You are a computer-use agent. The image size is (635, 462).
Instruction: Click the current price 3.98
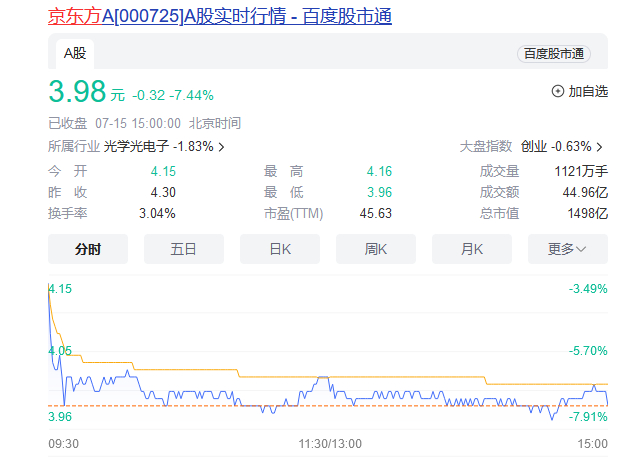[77, 91]
